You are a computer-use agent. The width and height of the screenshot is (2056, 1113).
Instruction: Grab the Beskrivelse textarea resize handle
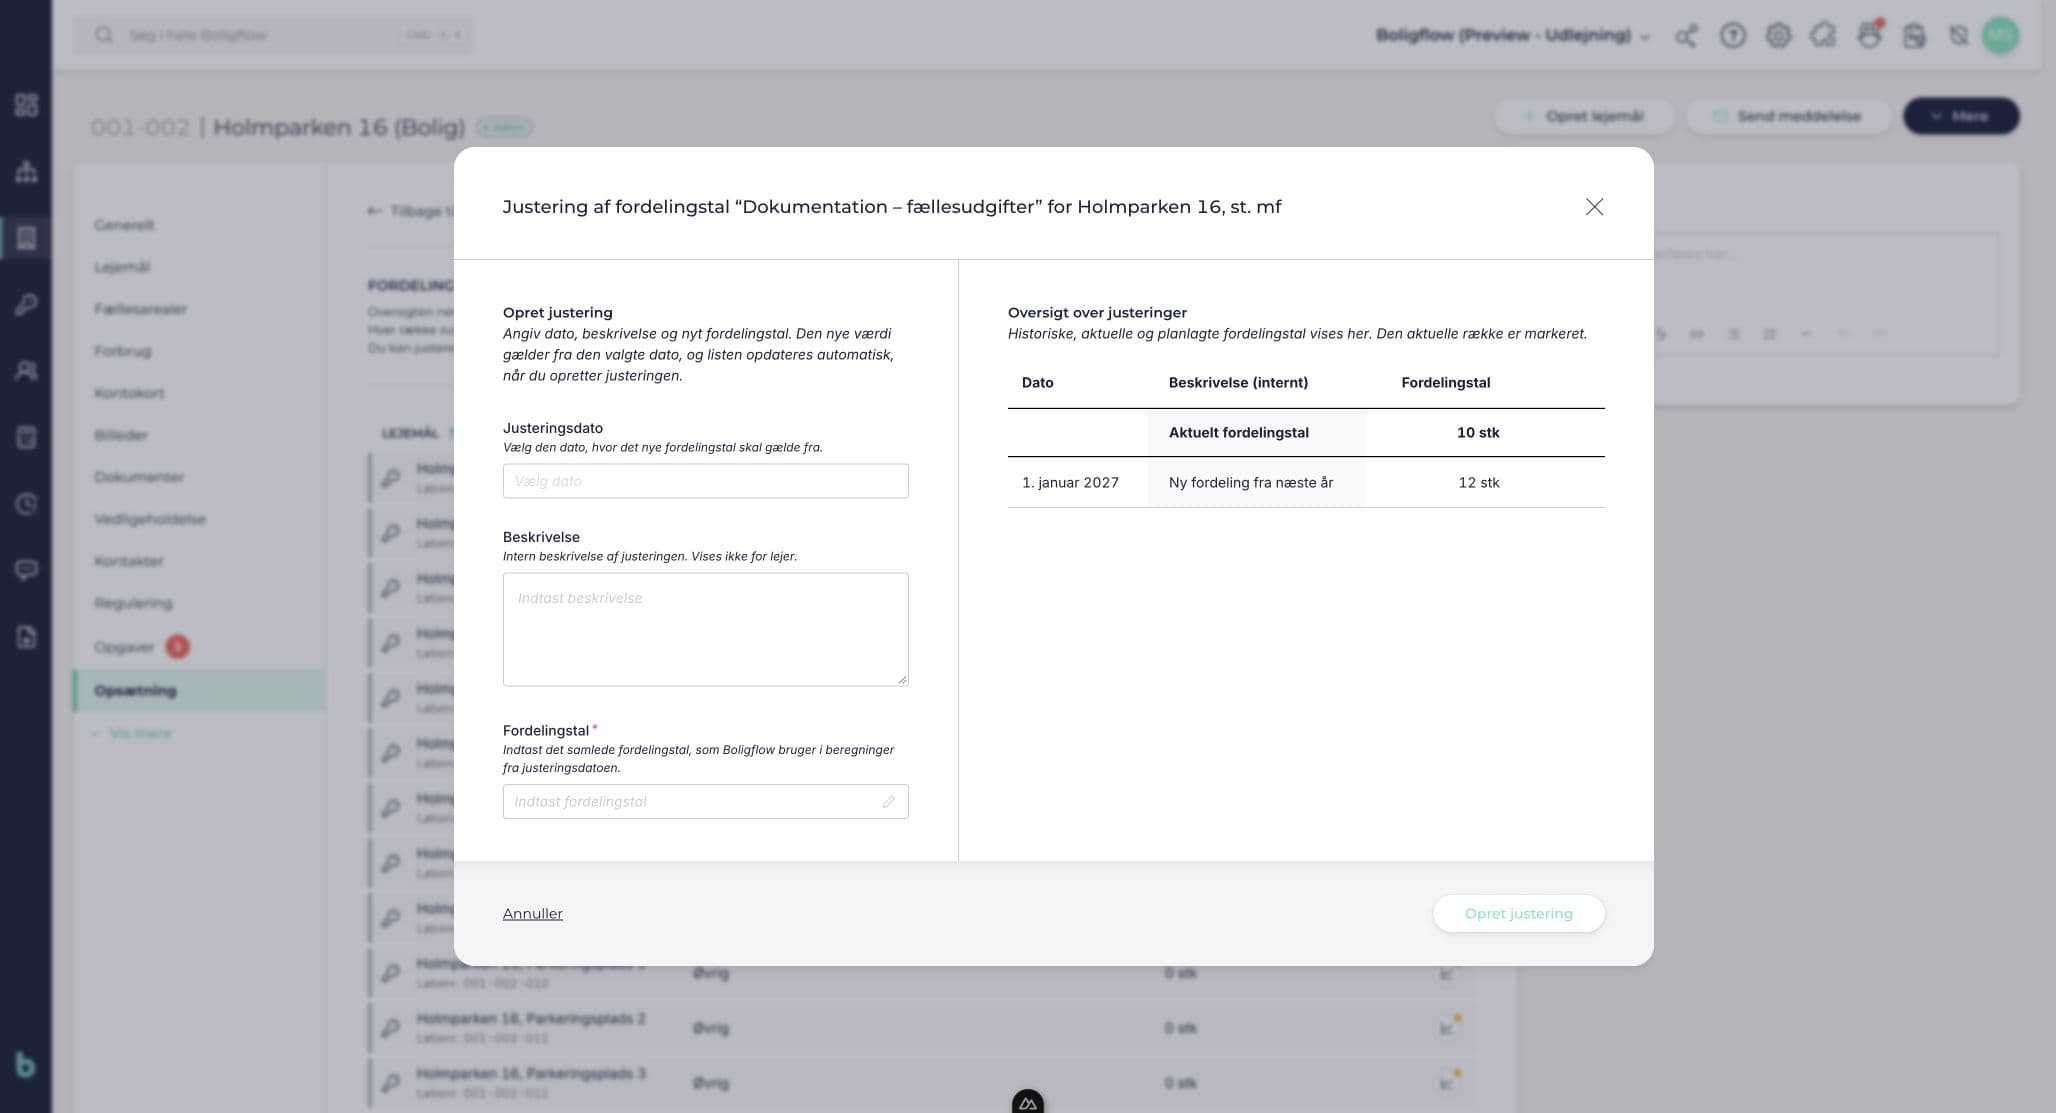tap(902, 679)
